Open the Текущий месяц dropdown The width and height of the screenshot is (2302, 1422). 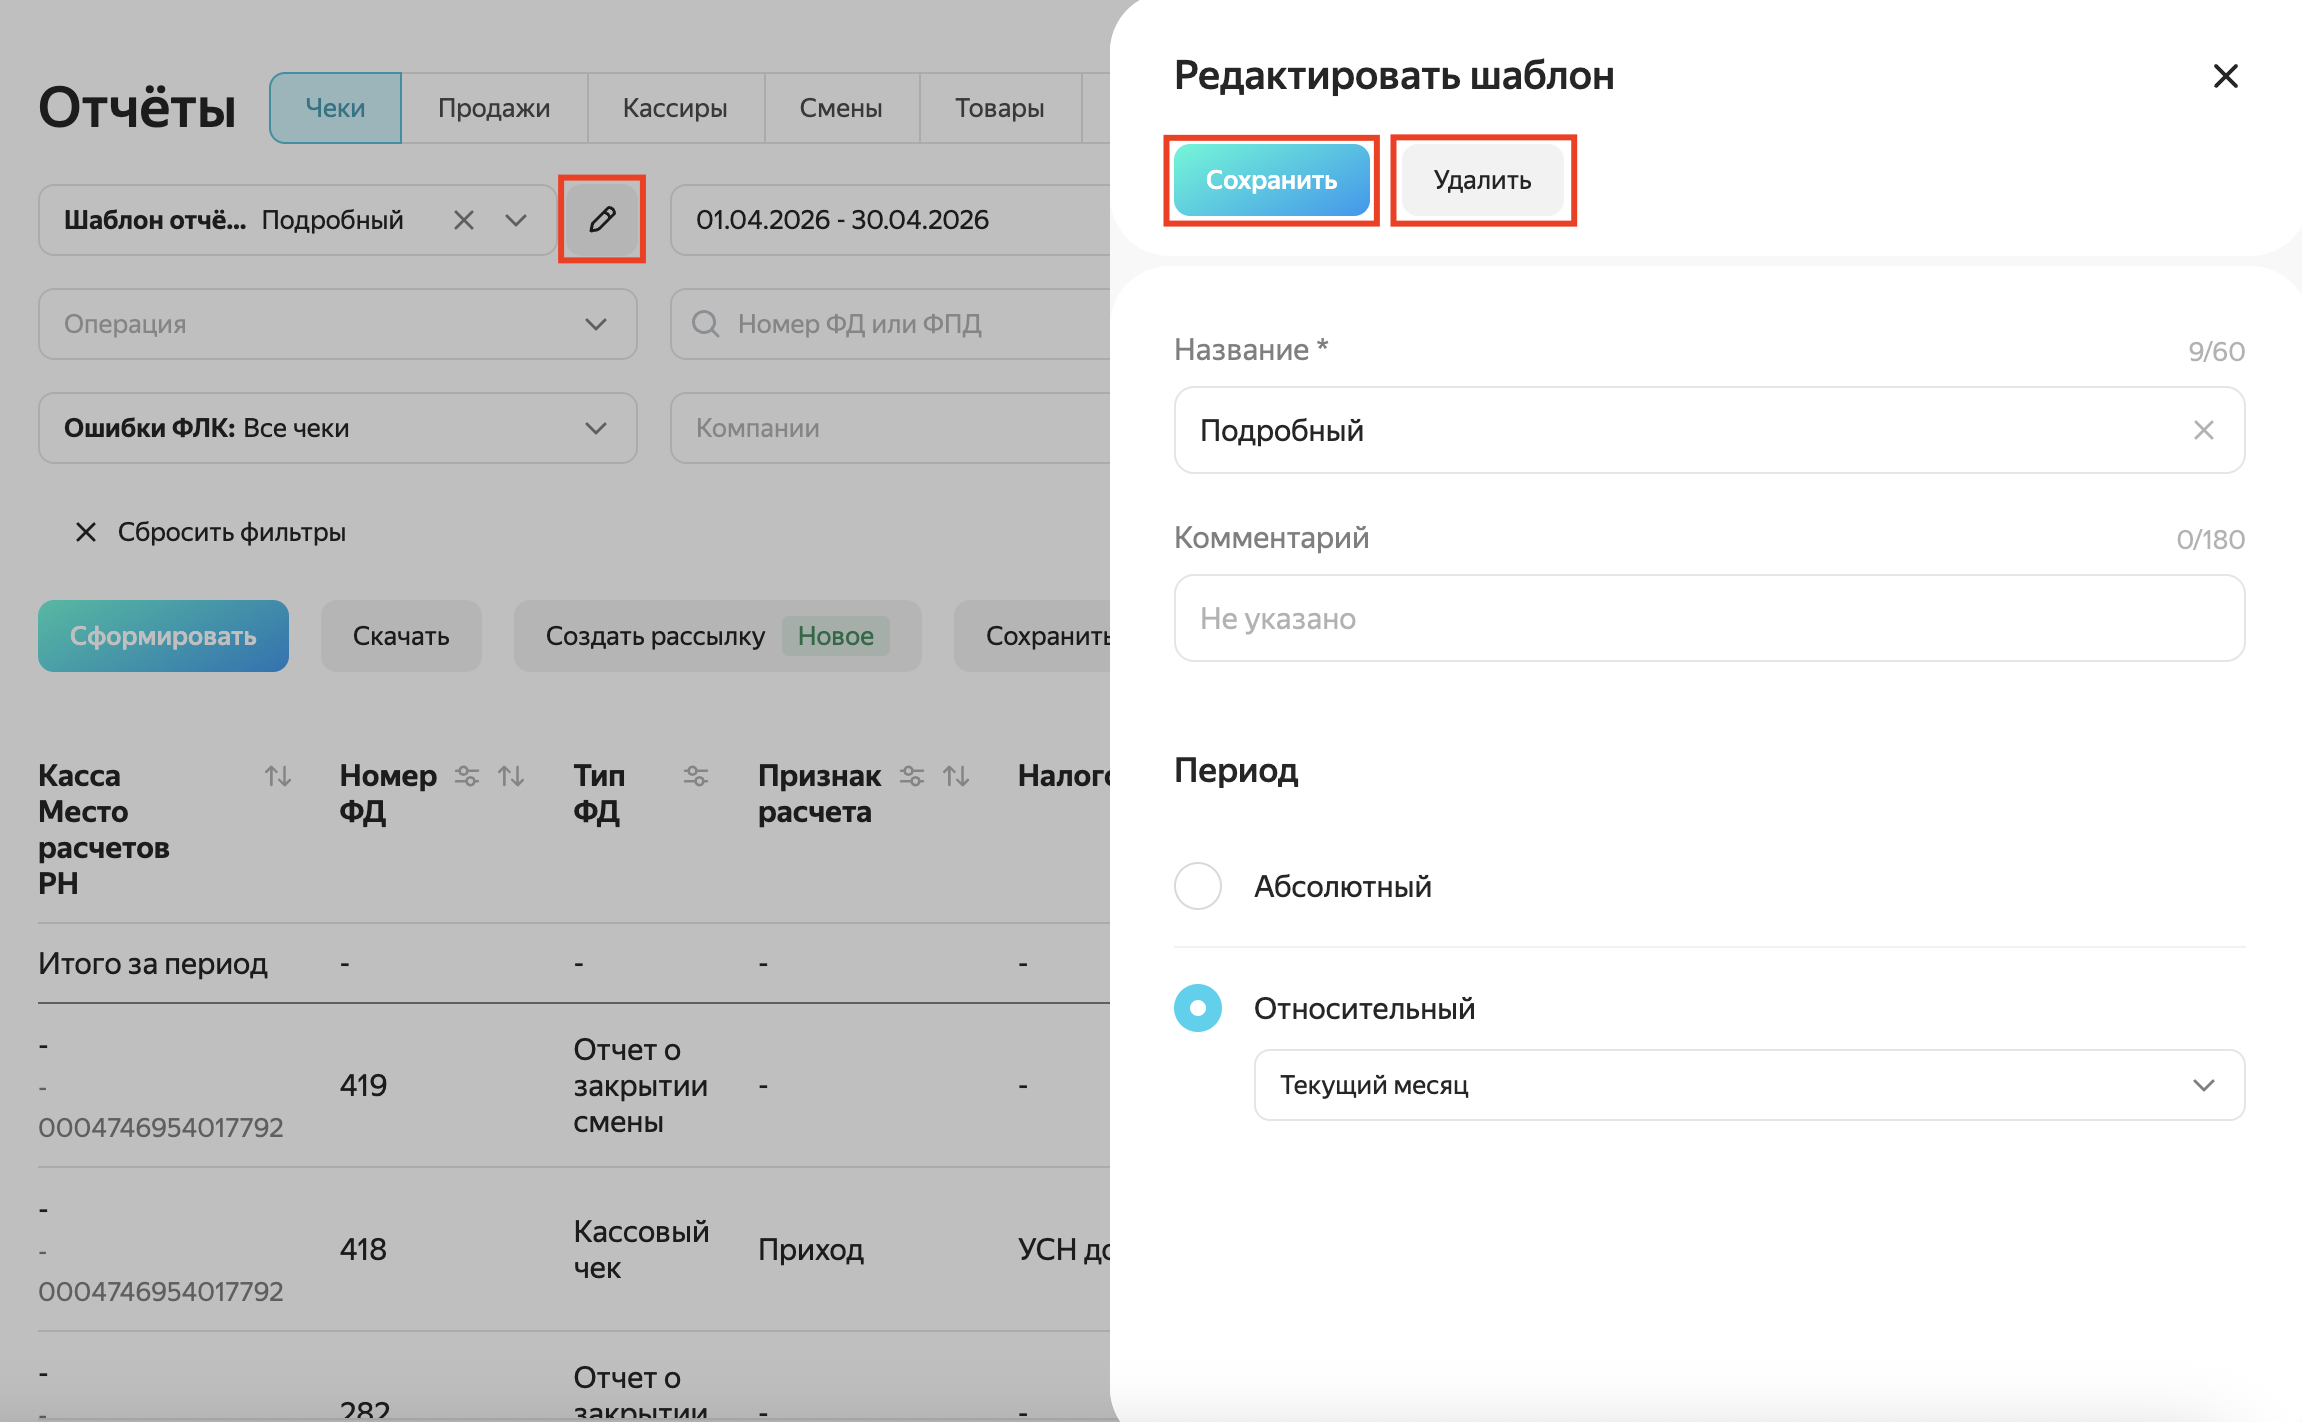click(x=1749, y=1085)
